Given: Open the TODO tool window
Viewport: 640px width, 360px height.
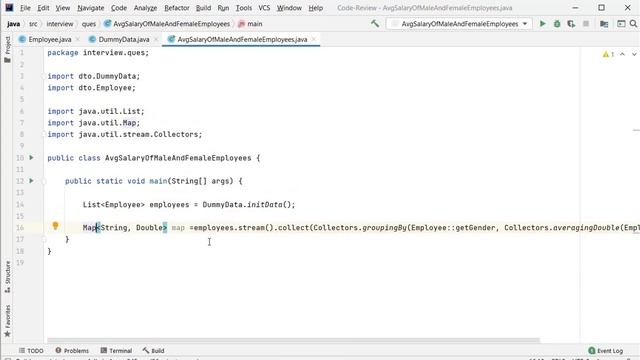Looking at the screenshot, I should point(31,351).
